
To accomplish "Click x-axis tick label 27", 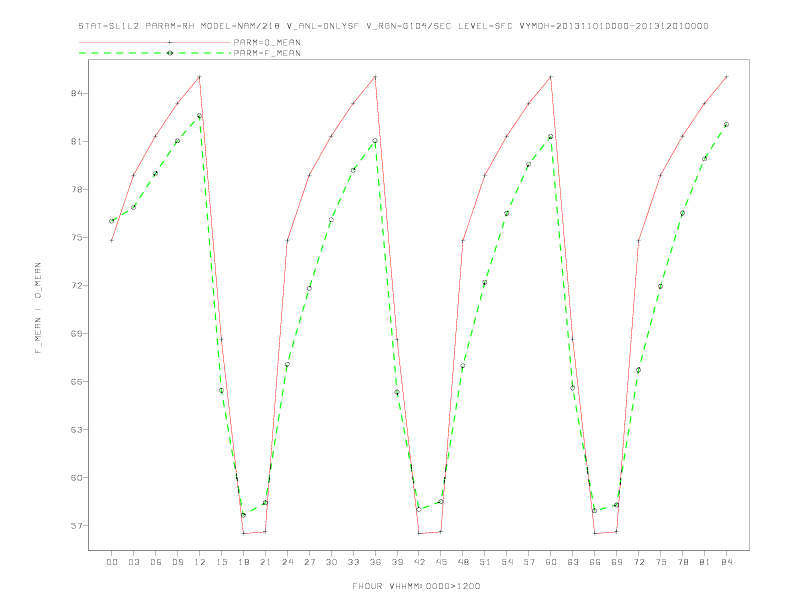I will click(309, 562).
